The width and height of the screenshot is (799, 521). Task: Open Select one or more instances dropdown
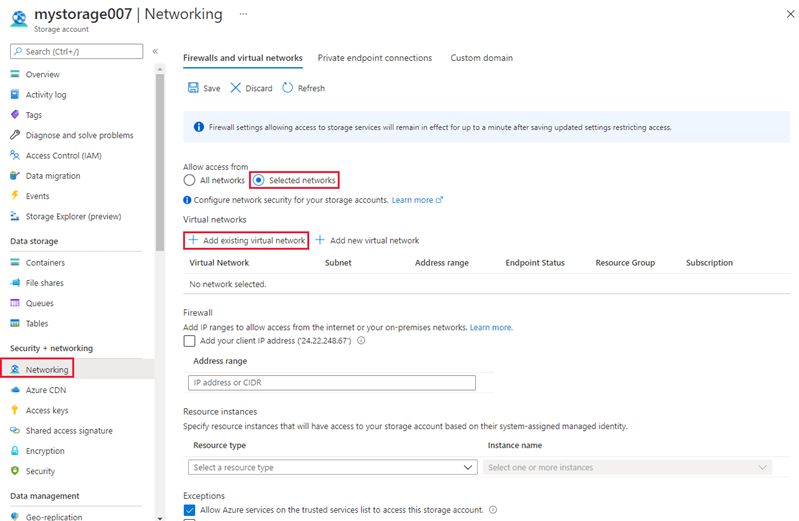627,467
